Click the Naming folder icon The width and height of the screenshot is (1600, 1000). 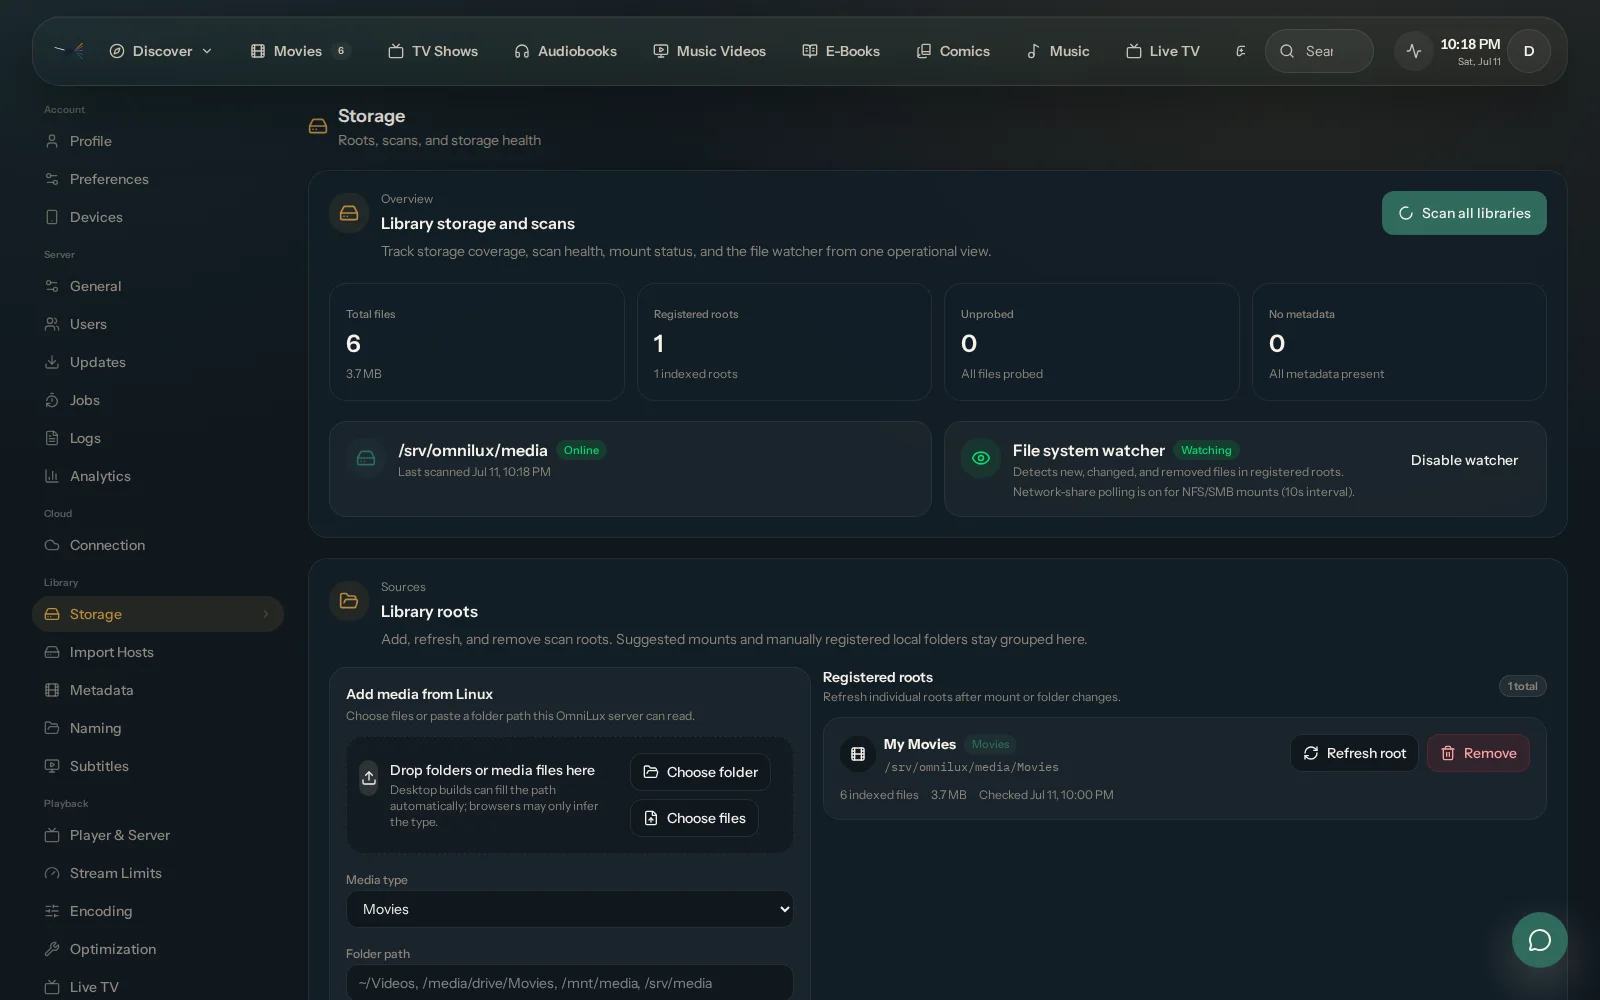tap(52, 728)
